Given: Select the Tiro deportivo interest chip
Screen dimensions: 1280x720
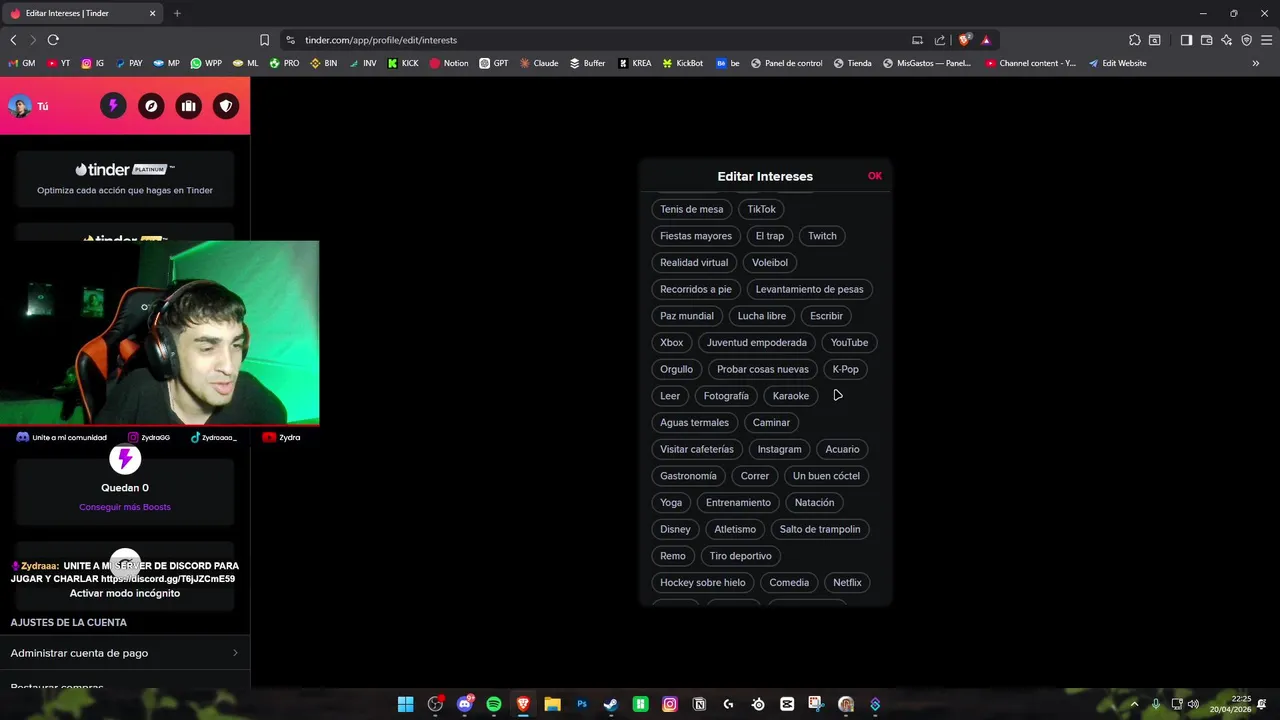Looking at the screenshot, I should 741,556.
